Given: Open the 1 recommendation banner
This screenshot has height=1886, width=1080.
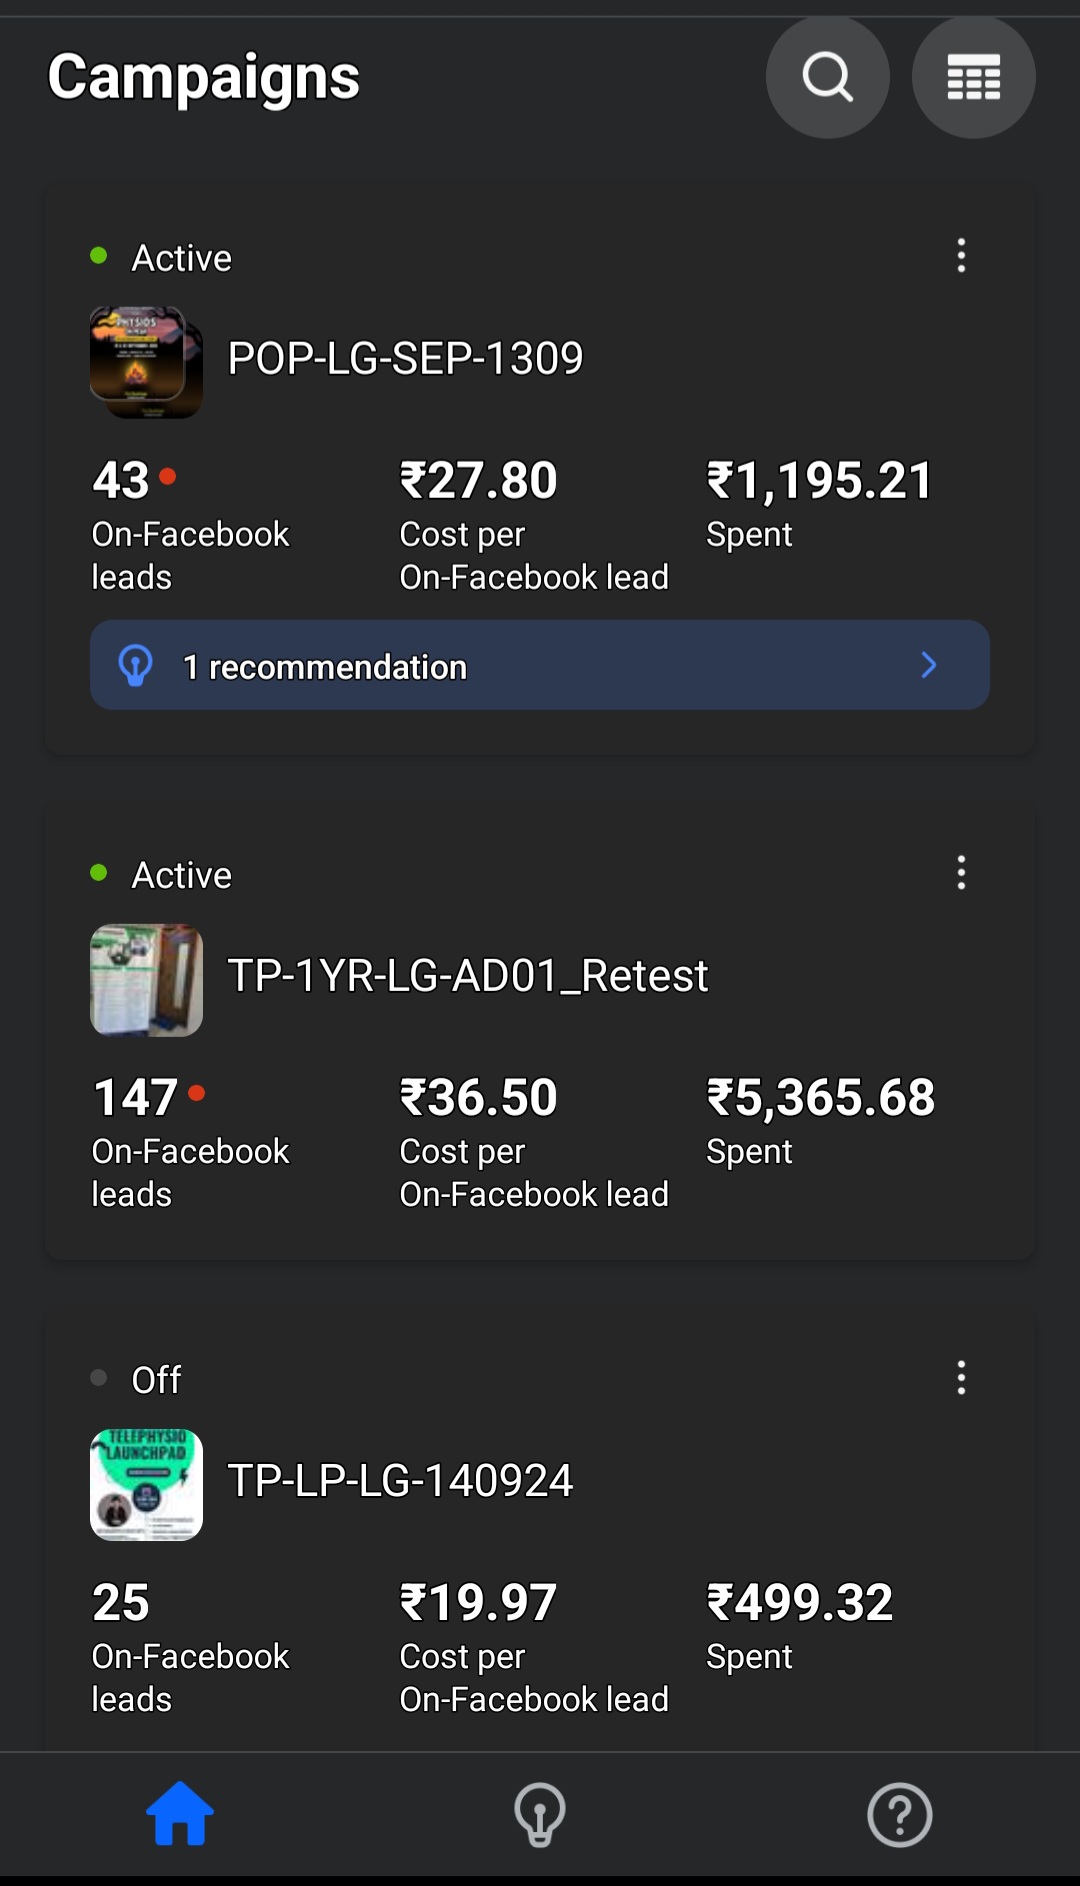Looking at the screenshot, I should tap(540, 666).
